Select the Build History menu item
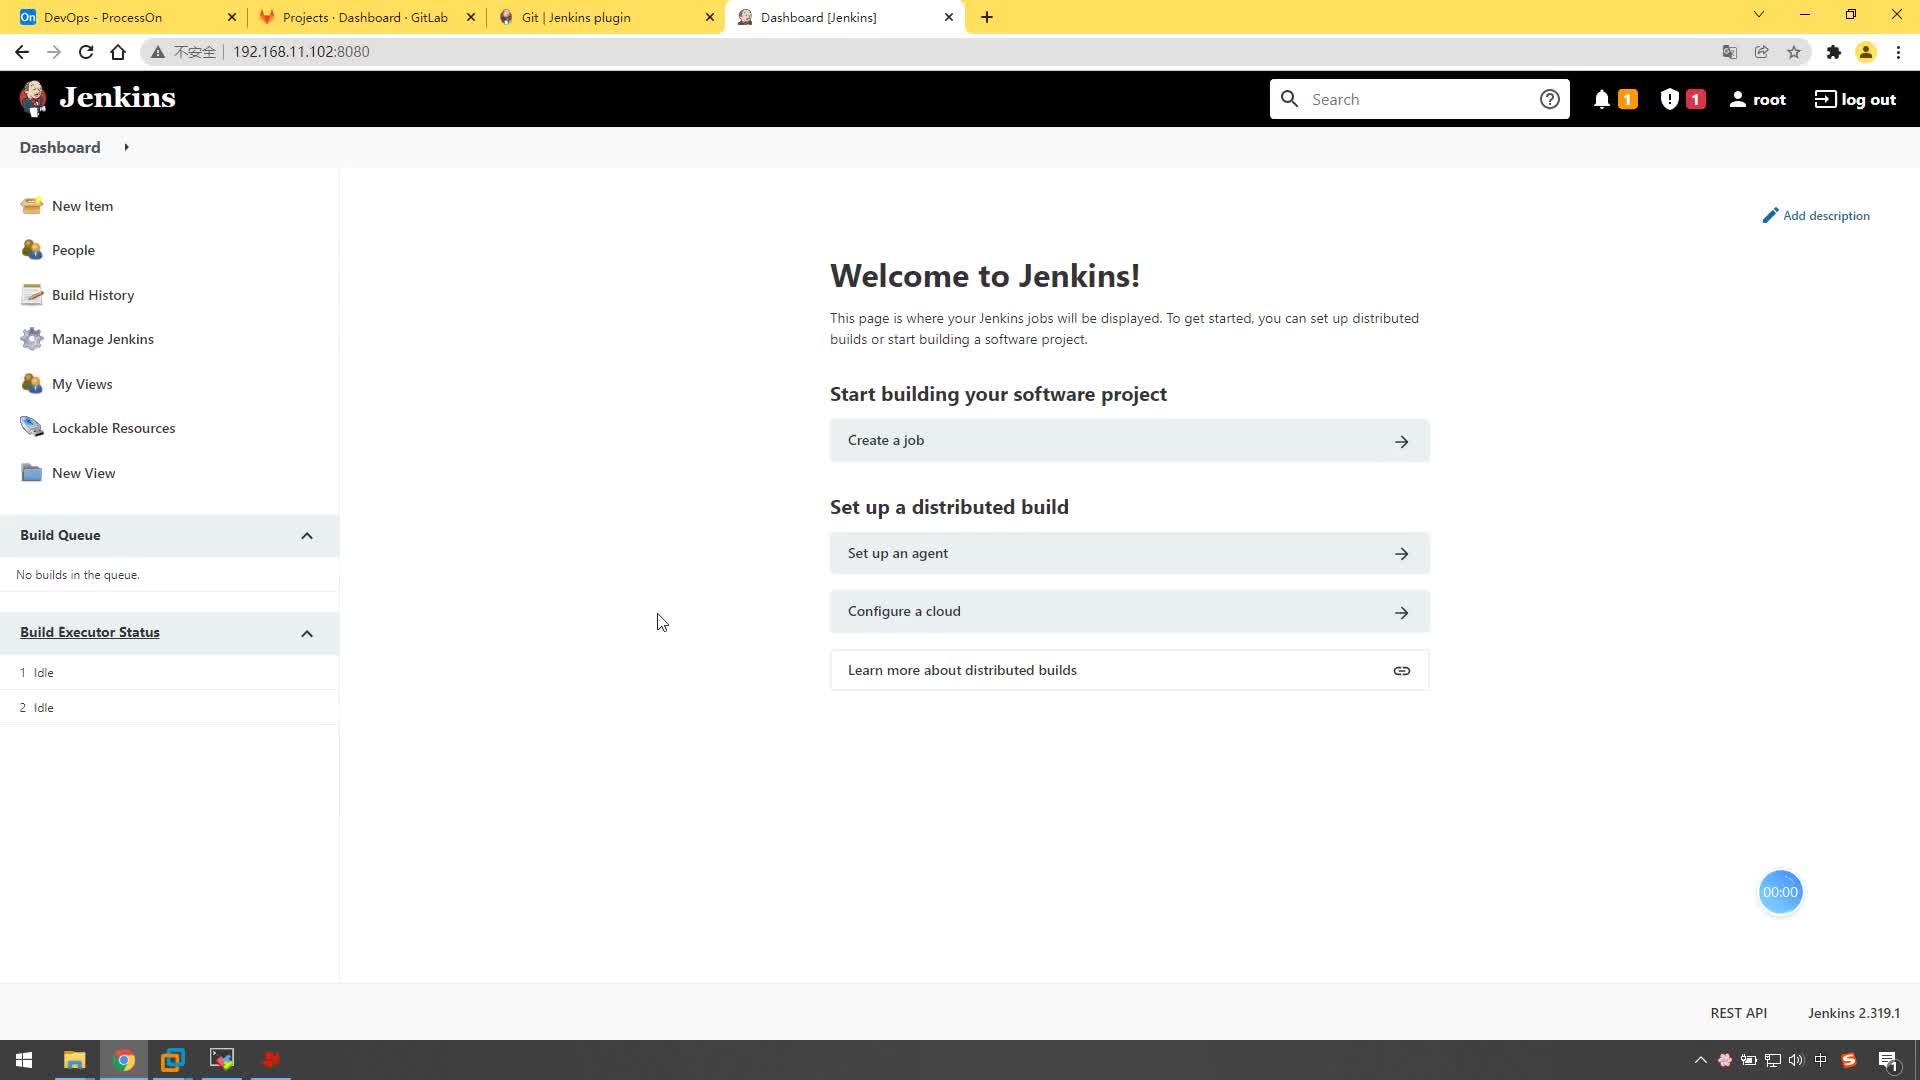This screenshot has height=1080, width=1920. (x=92, y=294)
